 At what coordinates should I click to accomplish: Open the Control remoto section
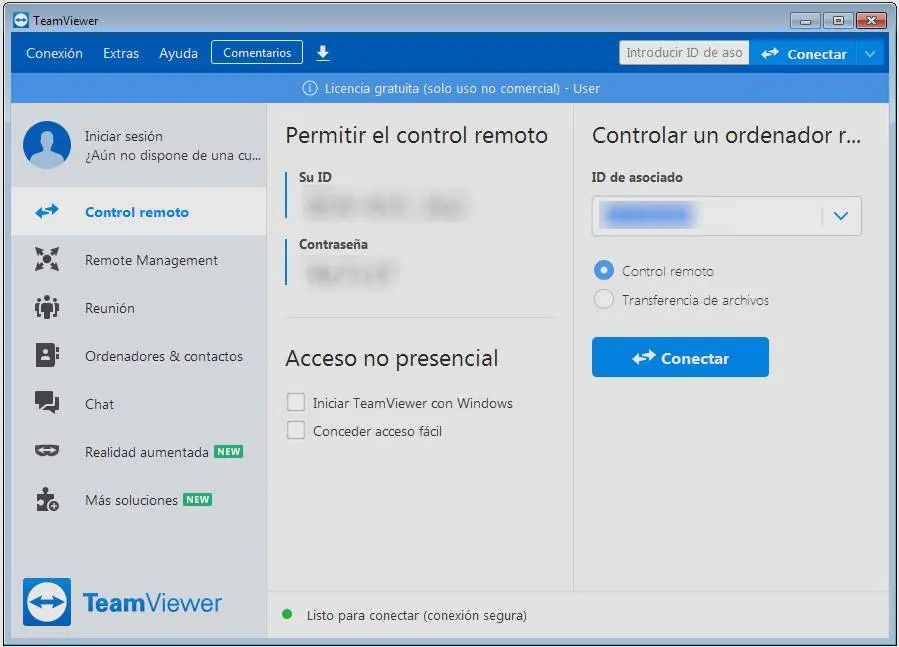pyautogui.click(x=139, y=212)
